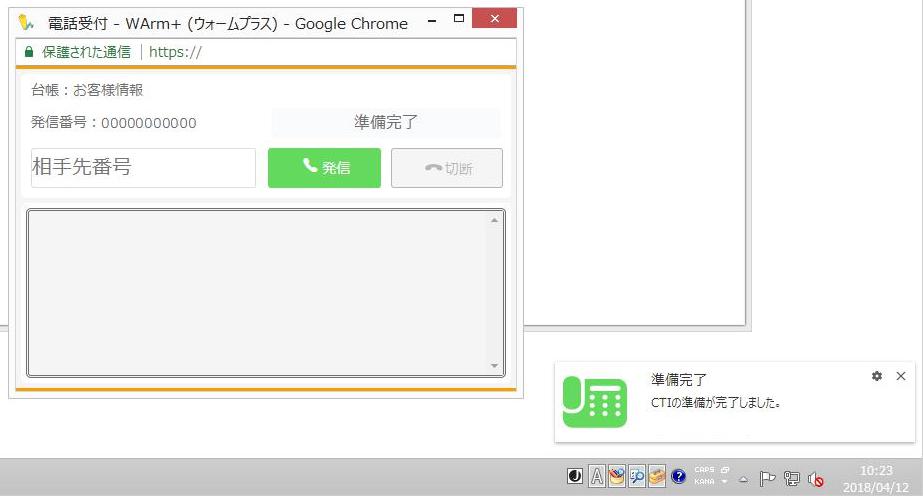Click the https:// address bar URL
Viewport: 923px width, 496px height.
[x=175, y=52]
